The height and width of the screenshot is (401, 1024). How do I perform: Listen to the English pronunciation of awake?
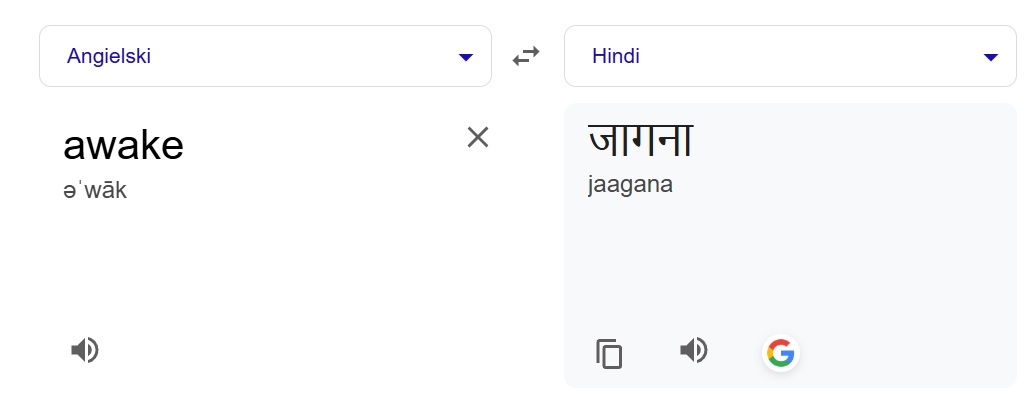click(x=85, y=350)
